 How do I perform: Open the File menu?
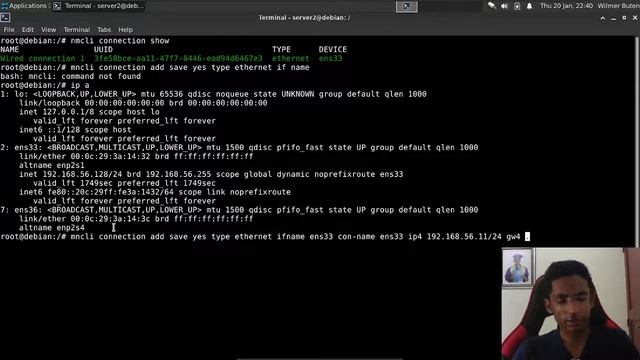[9, 30]
